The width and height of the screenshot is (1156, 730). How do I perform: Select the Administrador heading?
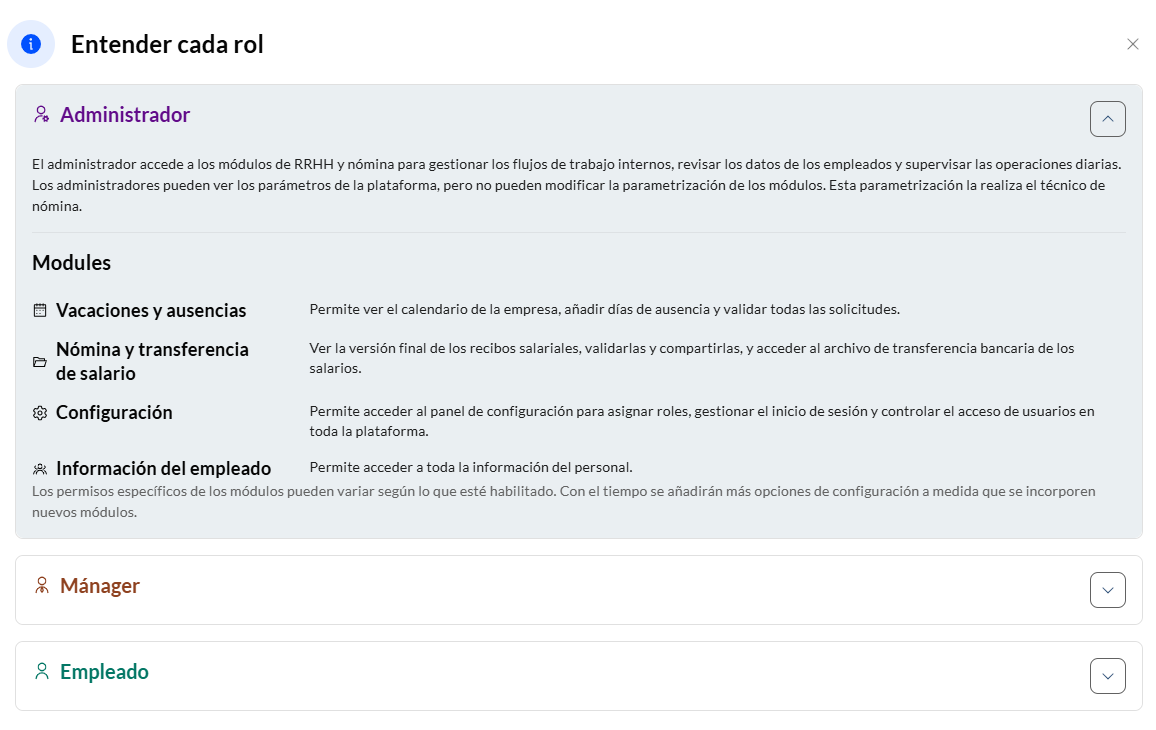coord(125,115)
